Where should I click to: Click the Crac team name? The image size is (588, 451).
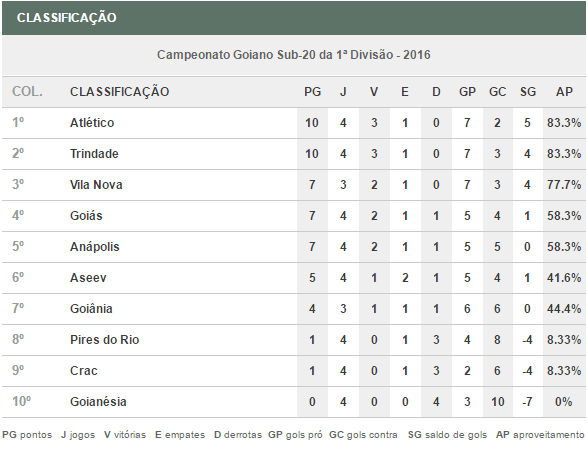click(x=84, y=371)
